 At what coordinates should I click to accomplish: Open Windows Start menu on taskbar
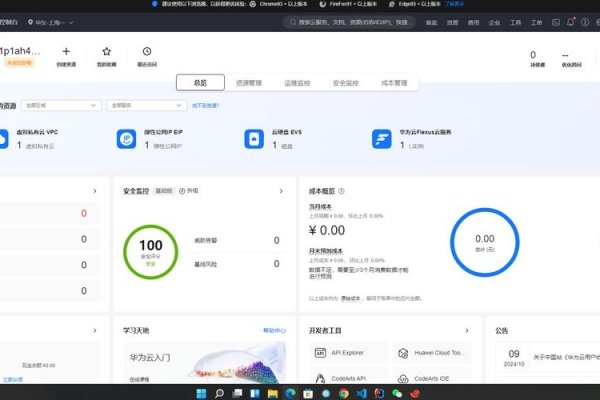pos(201,393)
